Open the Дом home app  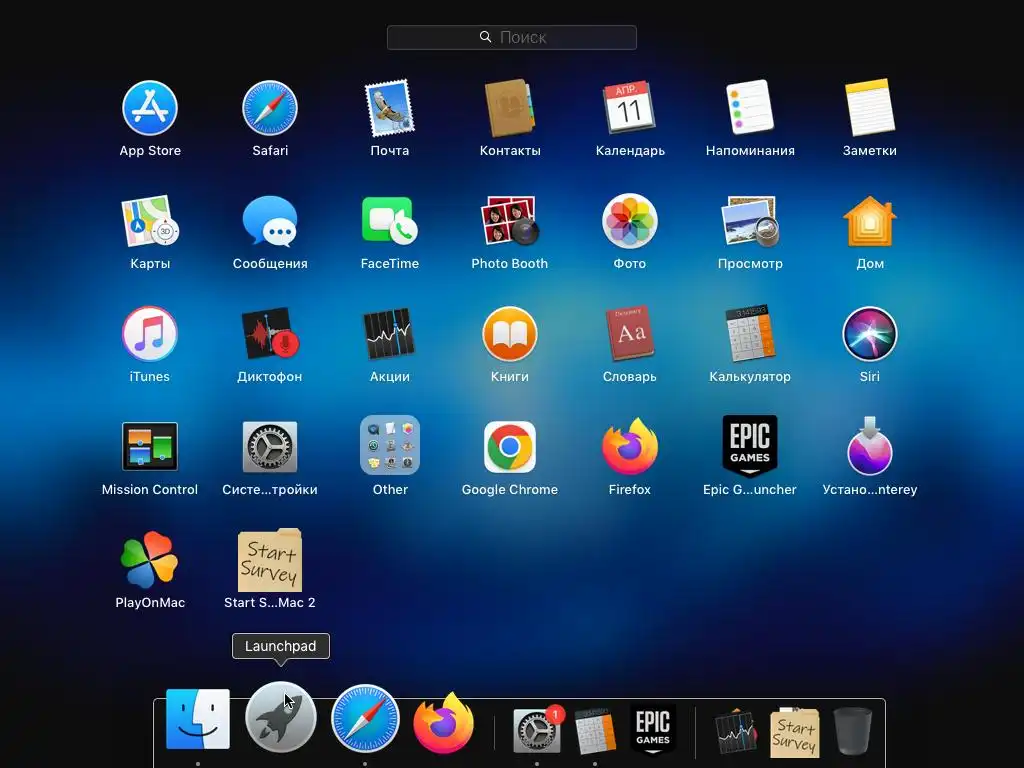click(x=870, y=221)
